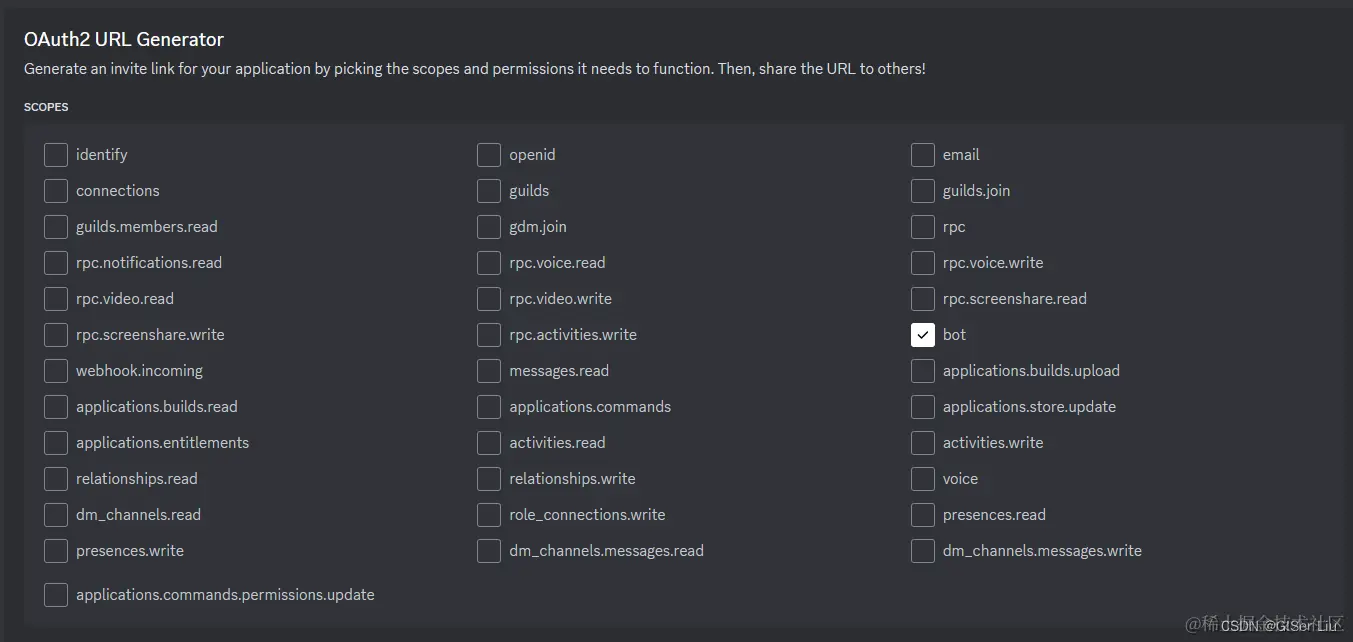This screenshot has height=642, width=1353.
Task: Enable dm_channels.read scope
Action: click(x=56, y=515)
